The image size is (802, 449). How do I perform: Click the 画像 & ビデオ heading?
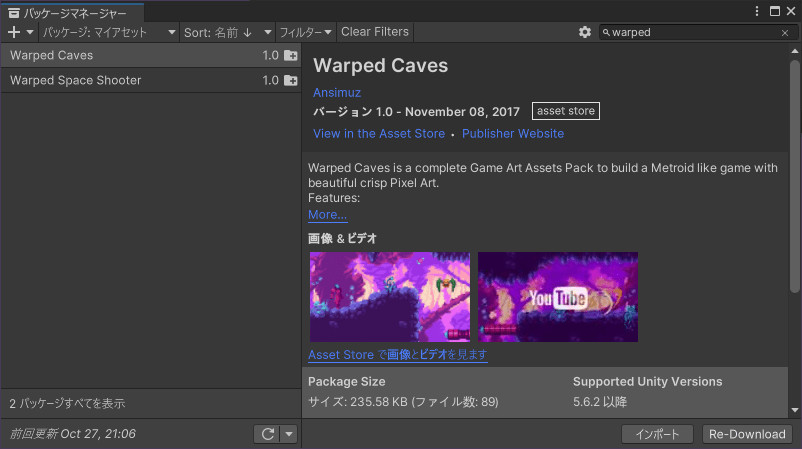(x=342, y=238)
